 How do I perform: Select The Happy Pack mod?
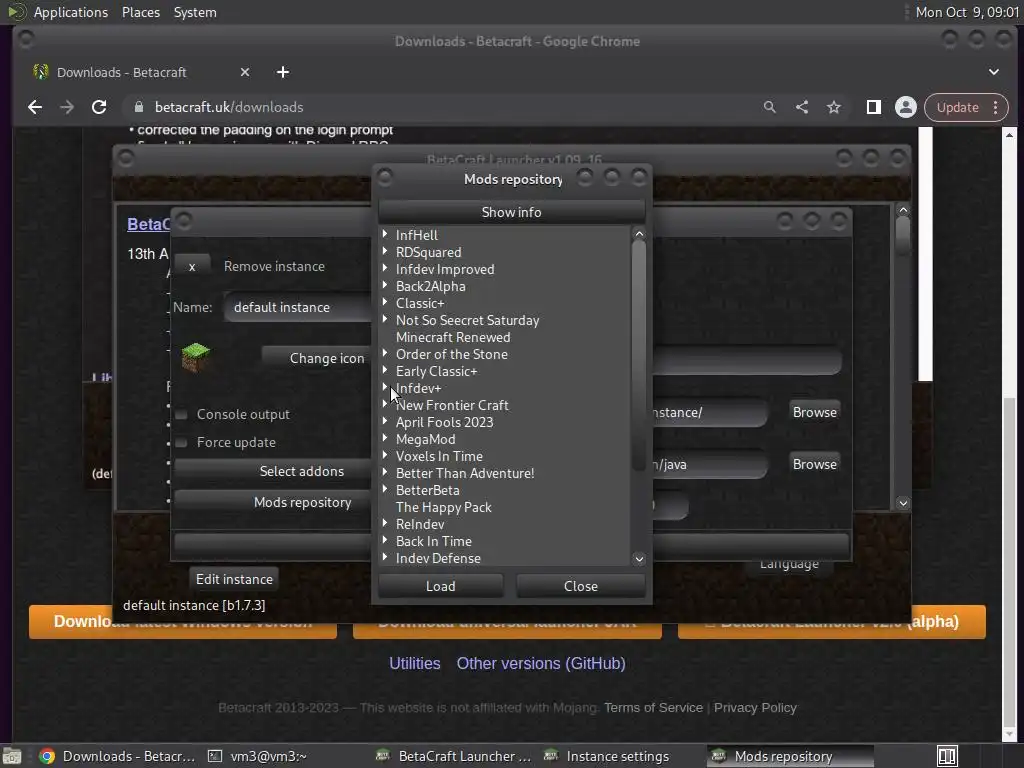point(443,507)
